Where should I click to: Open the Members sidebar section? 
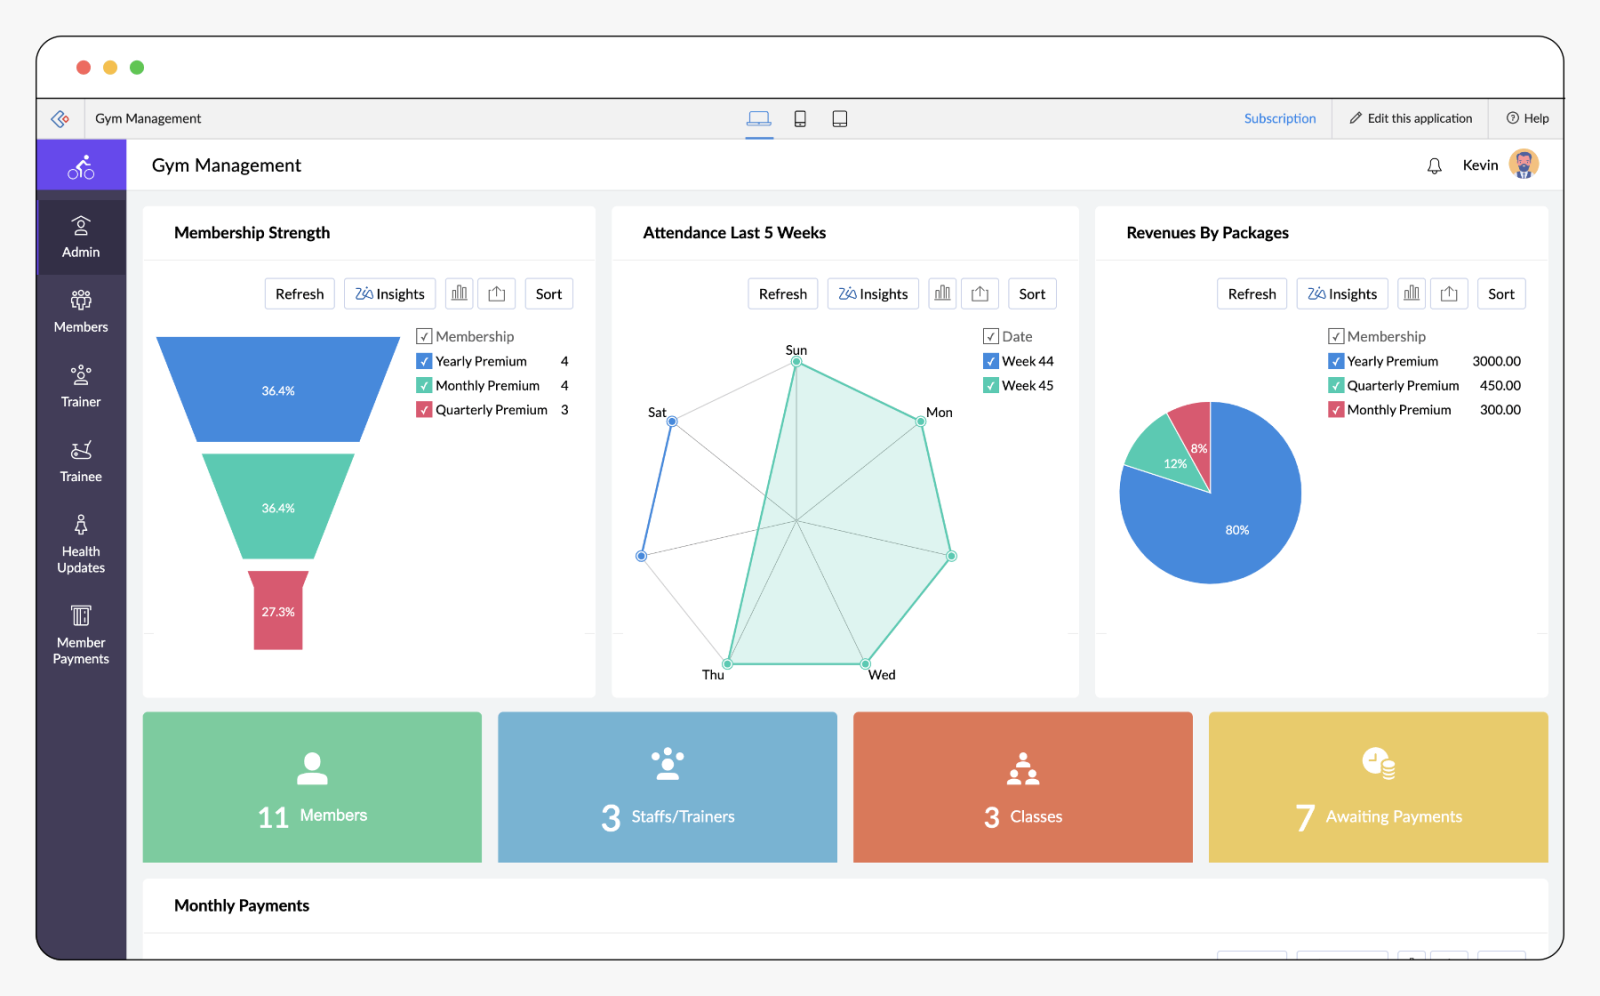[81, 312]
